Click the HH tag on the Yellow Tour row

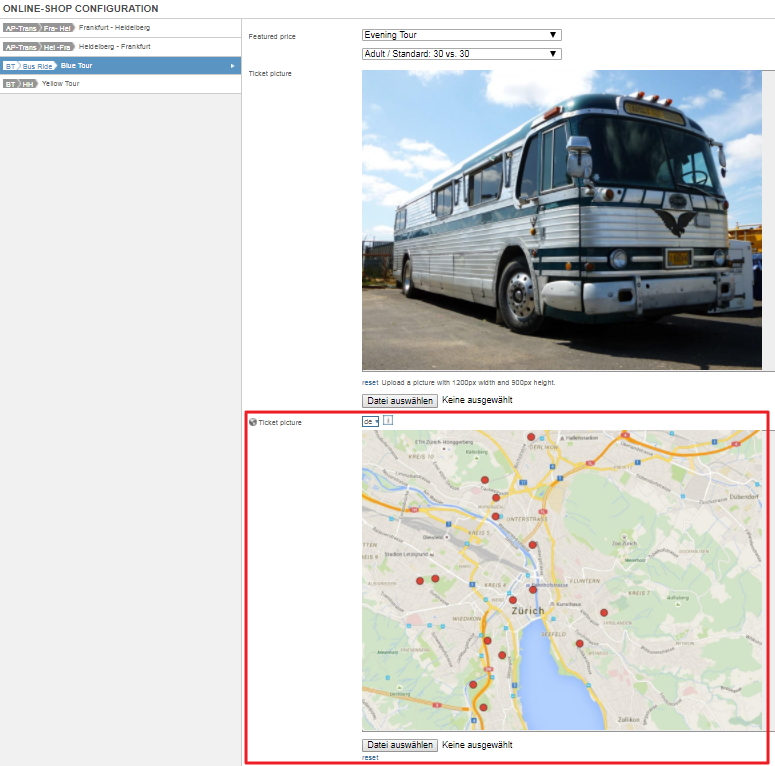28,84
